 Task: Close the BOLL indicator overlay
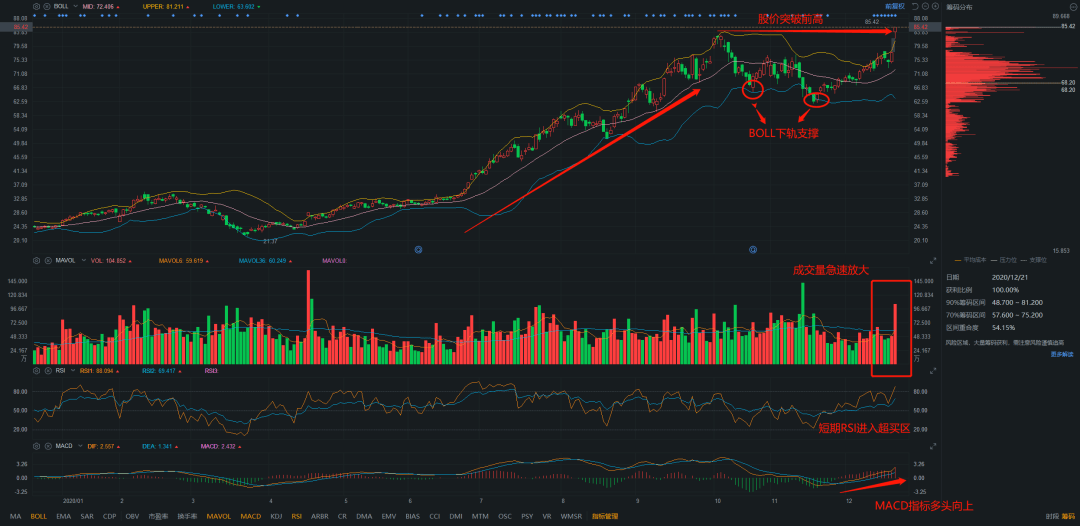45,6
